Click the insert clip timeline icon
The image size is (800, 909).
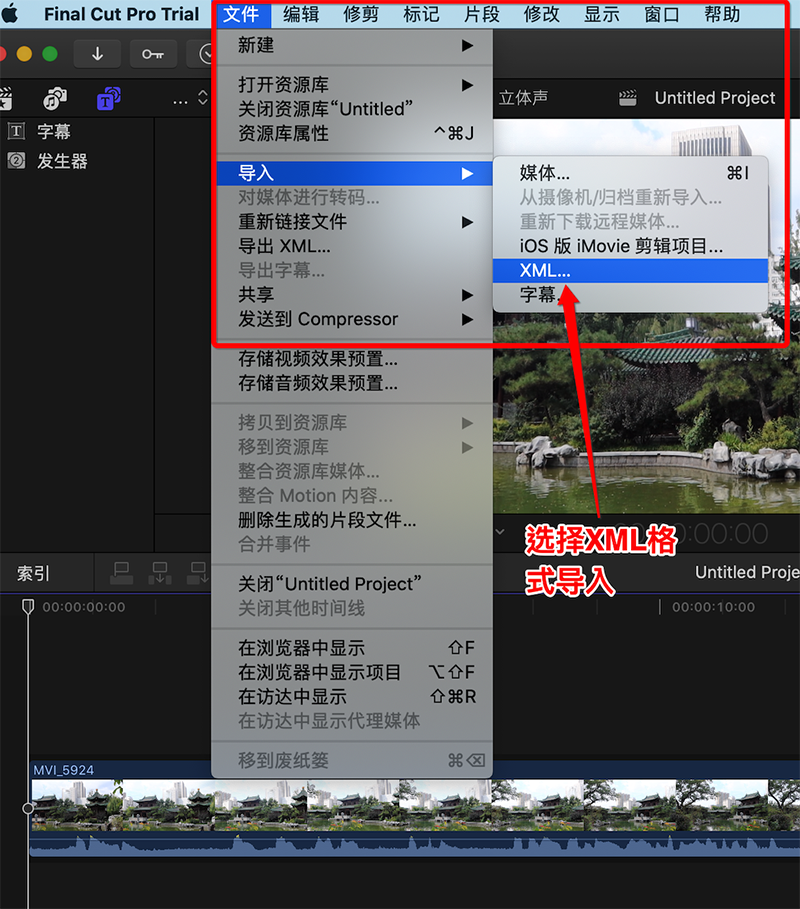point(160,573)
